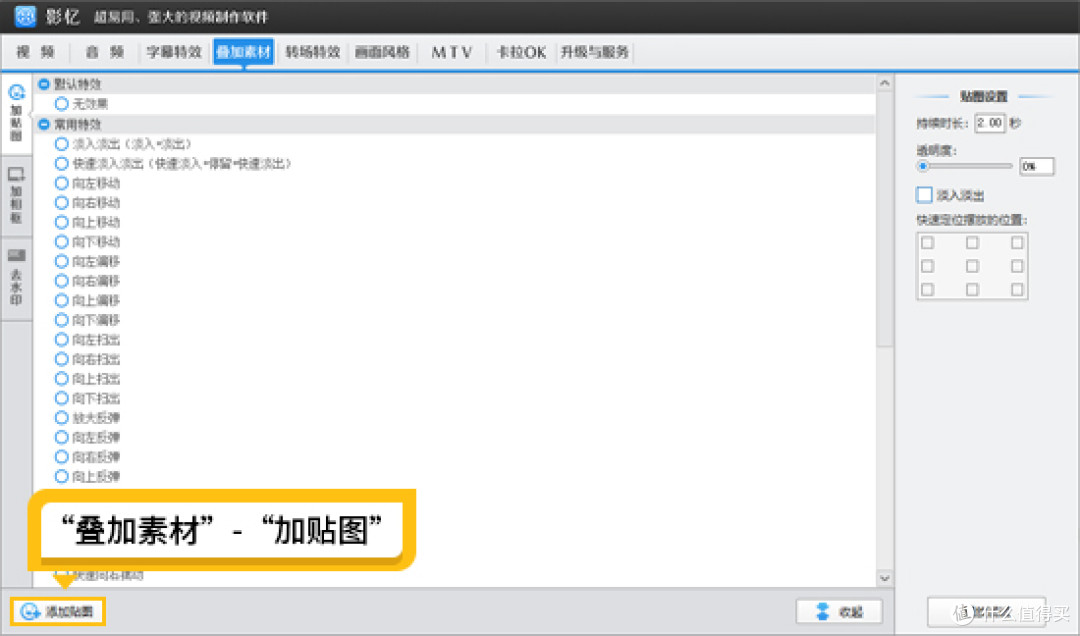Click the 添加贴图 button
This screenshot has width=1080, height=636.
coord(58,611)
